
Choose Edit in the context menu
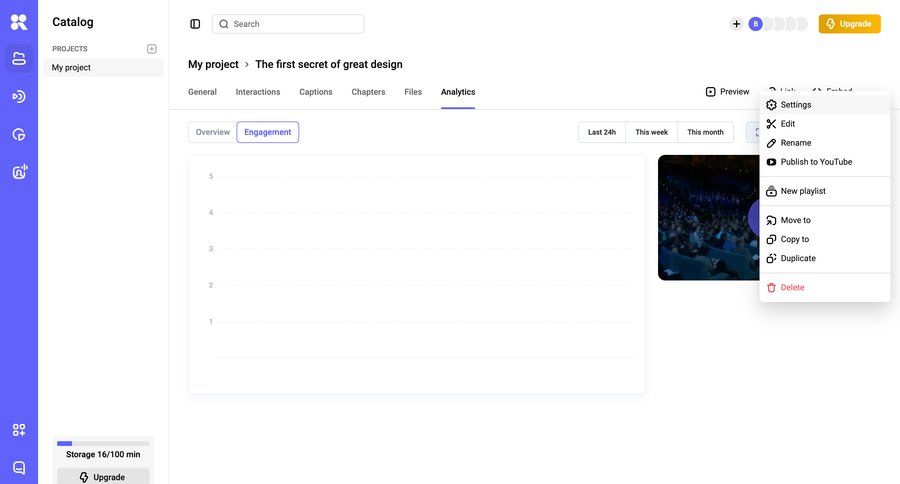[x=825, y=124]
